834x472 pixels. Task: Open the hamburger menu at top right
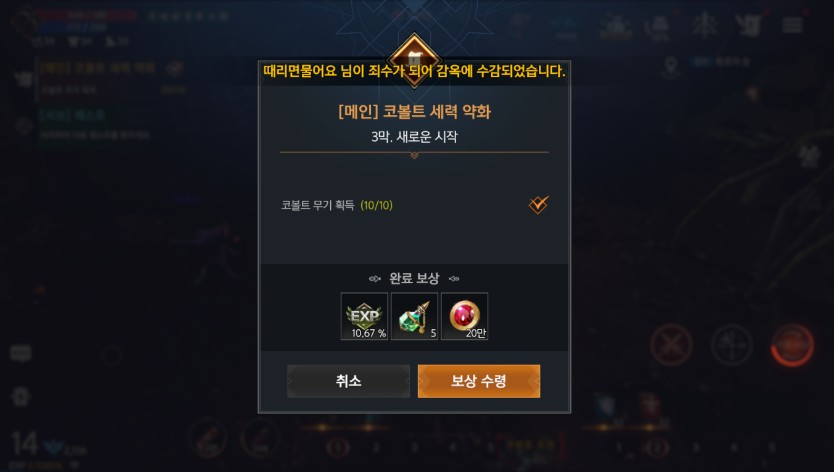(x=792, y=25)
